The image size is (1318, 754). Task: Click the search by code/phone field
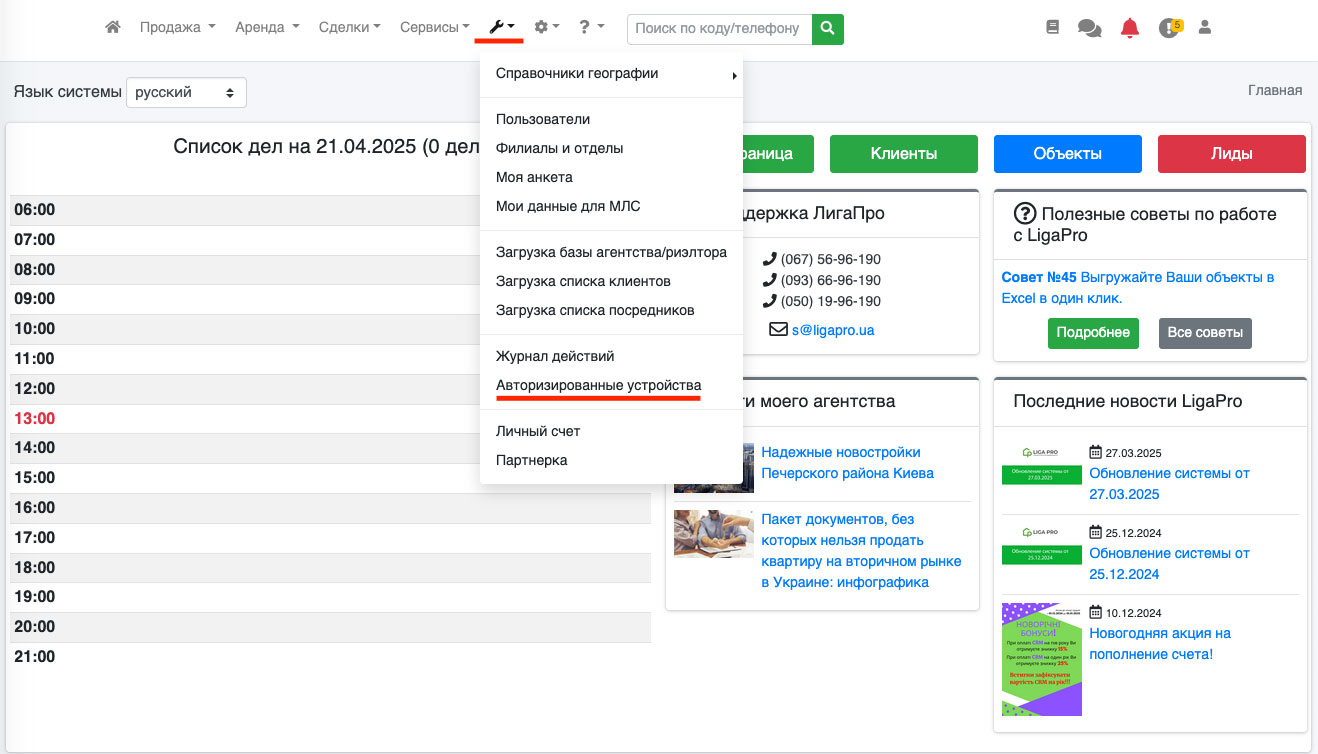click(x=718, y=29)
